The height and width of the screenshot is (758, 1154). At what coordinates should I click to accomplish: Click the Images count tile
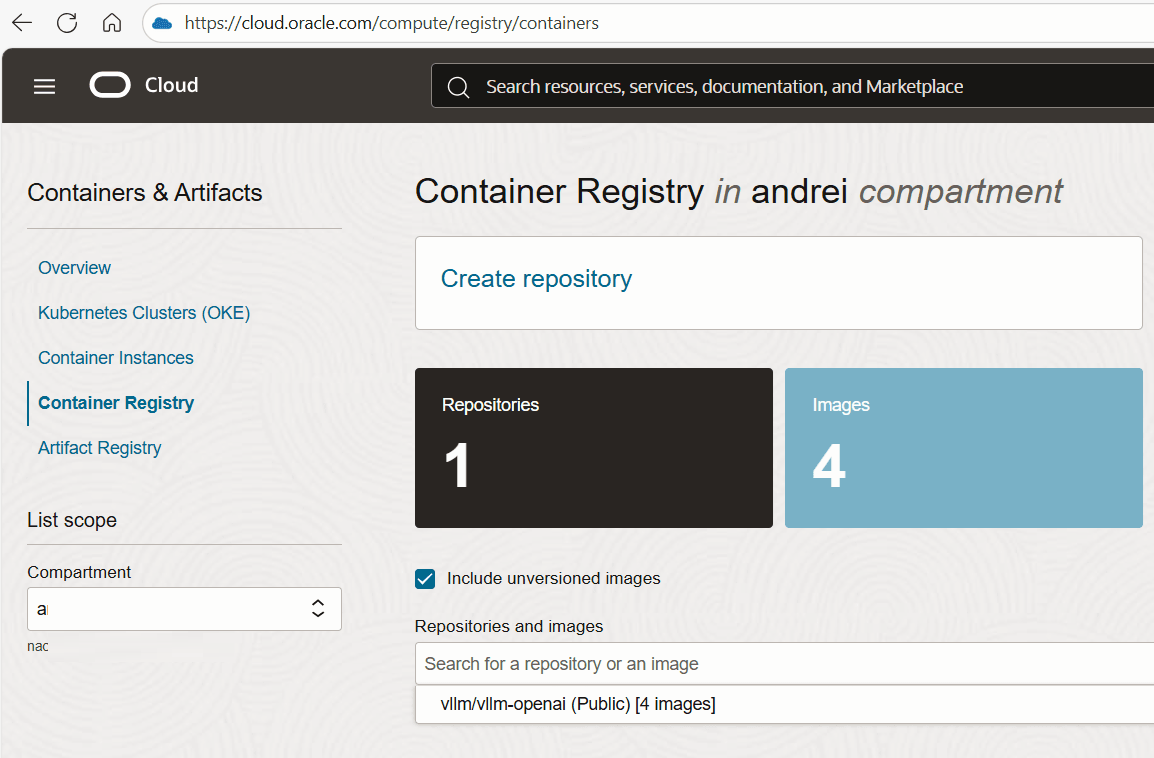tap(963, 447)
